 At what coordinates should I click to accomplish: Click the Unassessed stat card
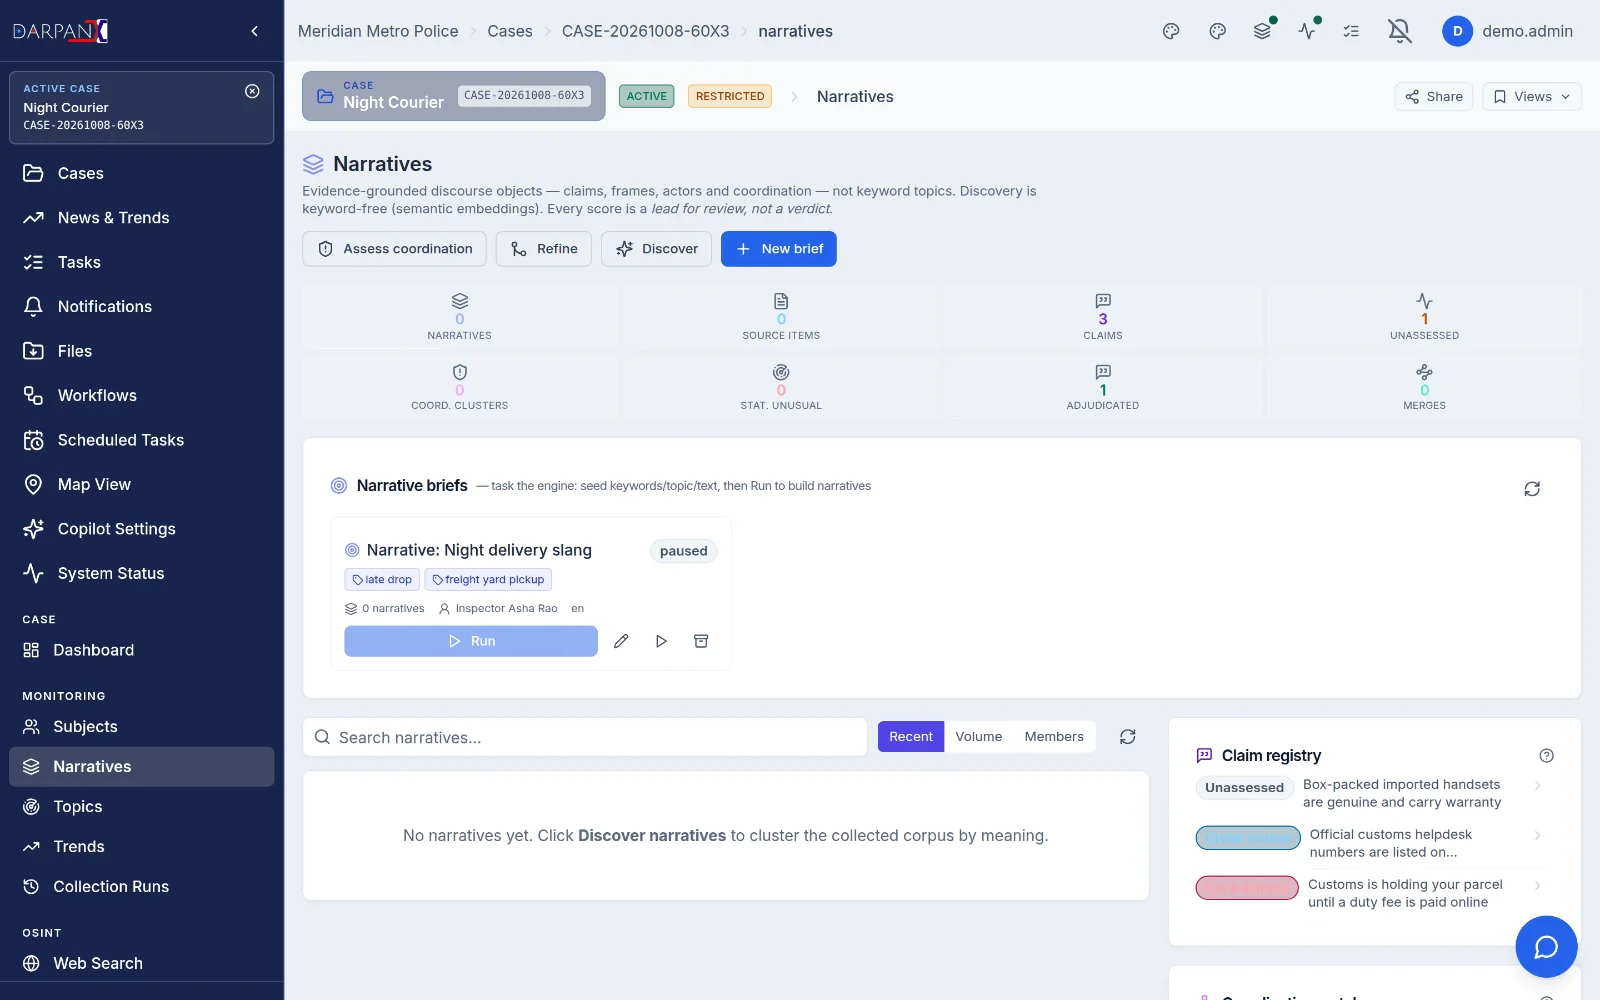[1424, 317]
